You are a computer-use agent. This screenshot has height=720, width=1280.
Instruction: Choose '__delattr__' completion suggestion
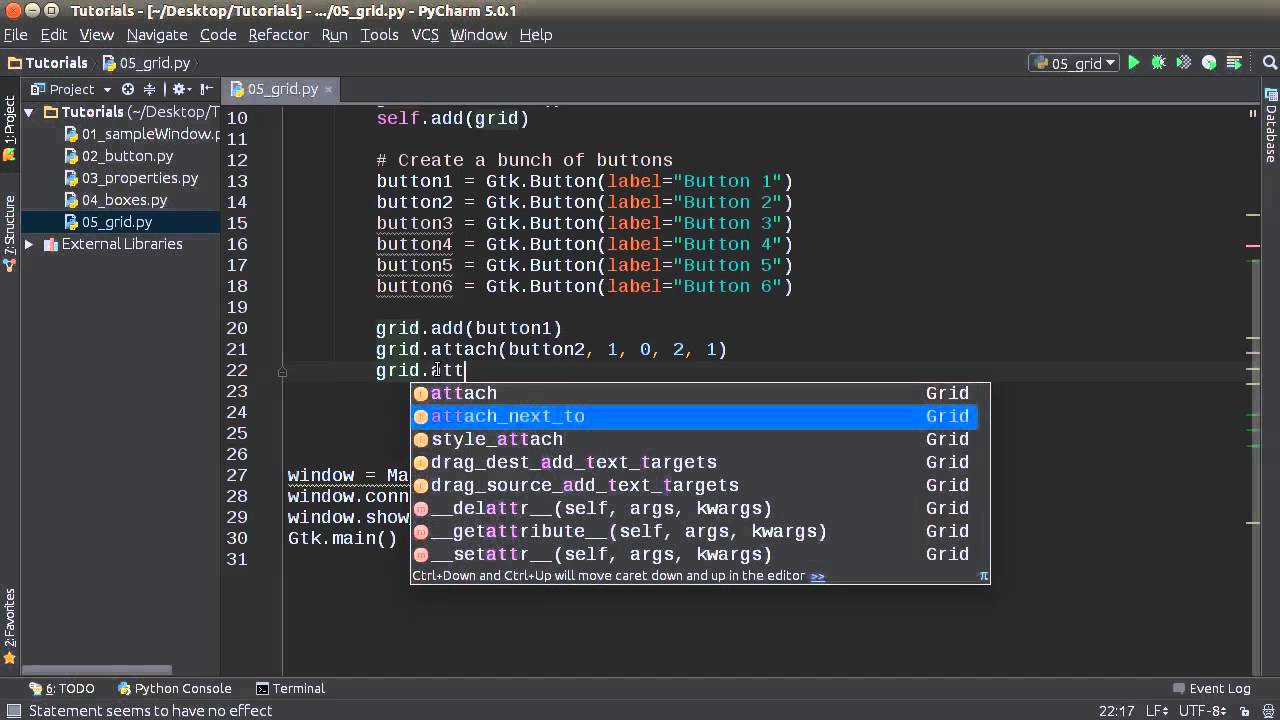coord(694,509)
